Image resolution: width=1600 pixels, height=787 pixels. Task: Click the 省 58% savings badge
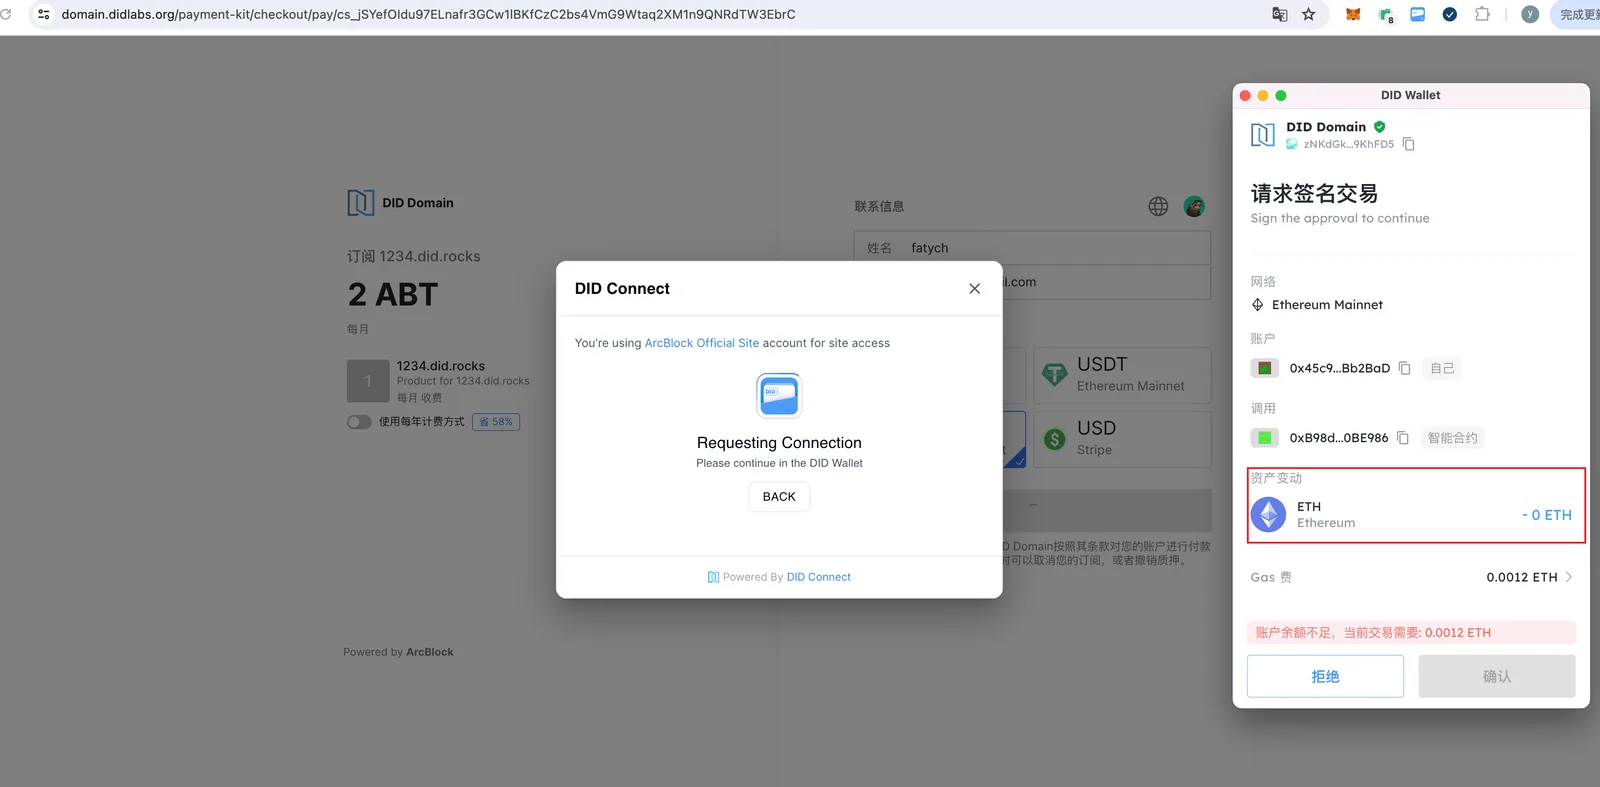(x=496, y=422)
